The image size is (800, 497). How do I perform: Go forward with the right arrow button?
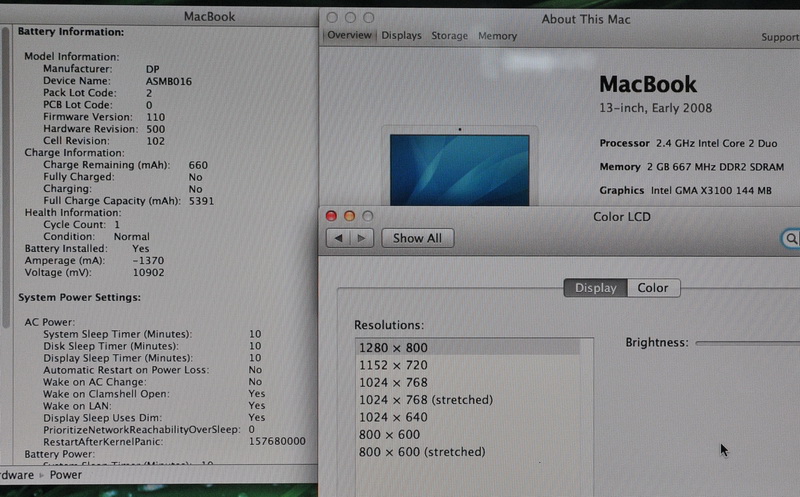pos(362,238)
